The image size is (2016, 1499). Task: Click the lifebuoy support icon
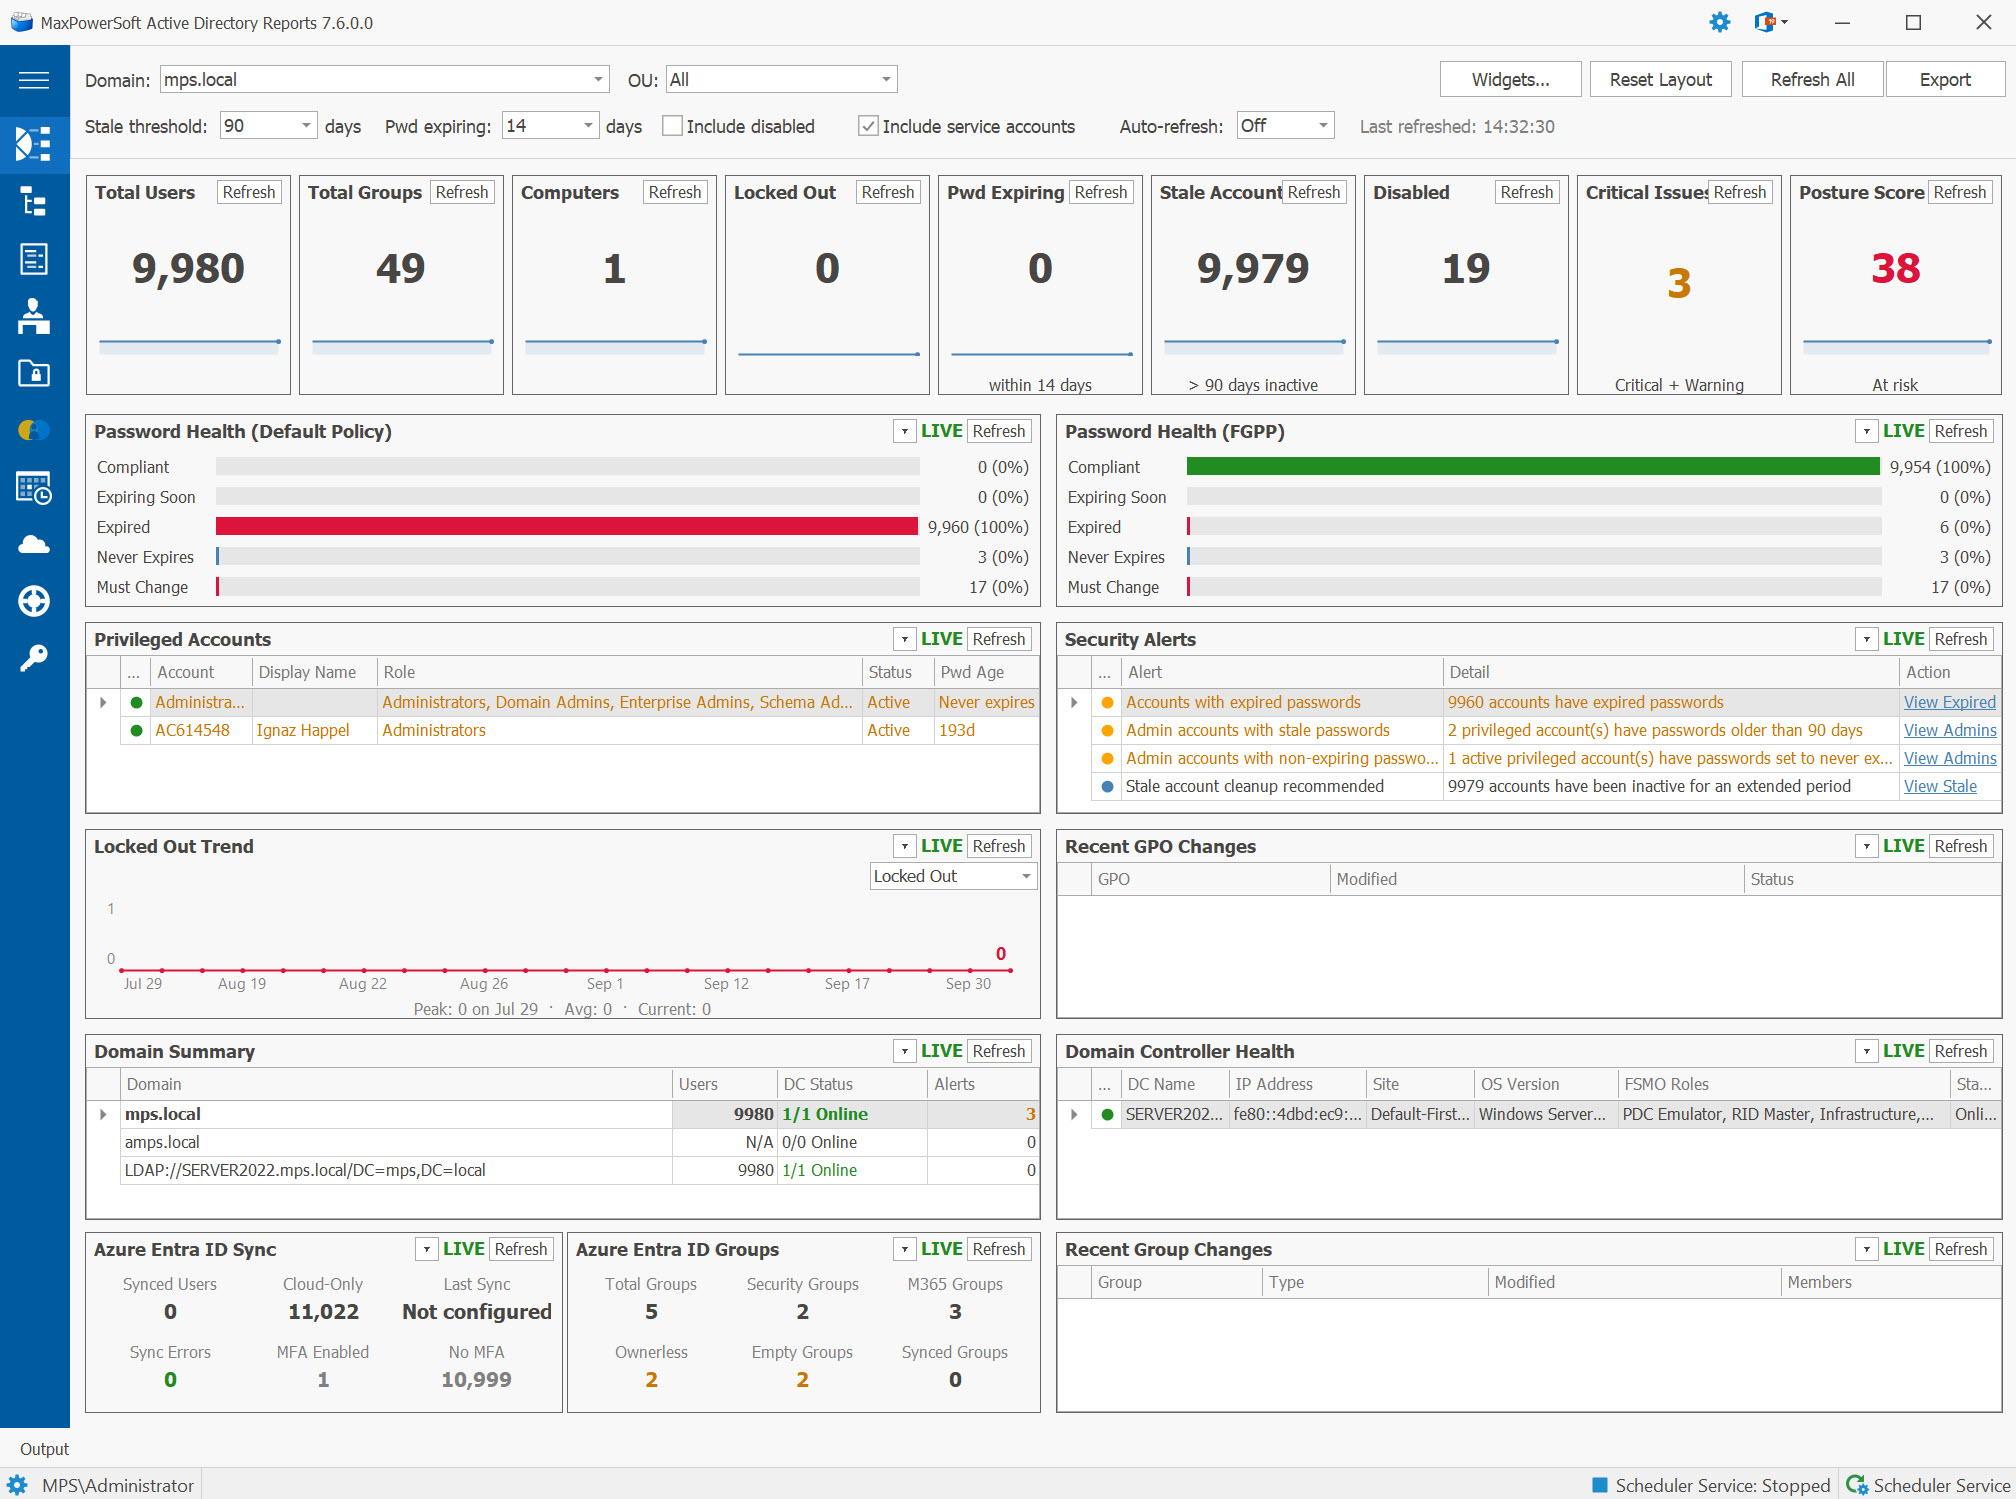(34, 601)
